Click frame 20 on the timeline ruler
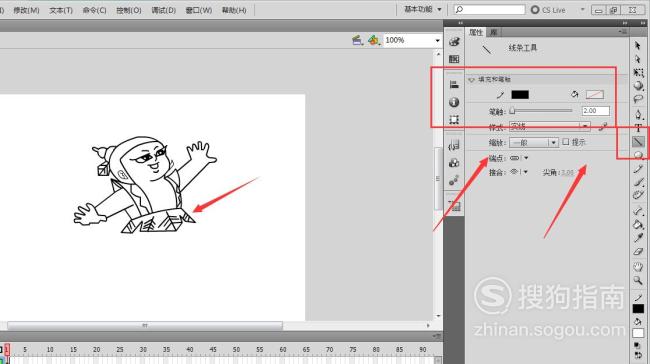Screen dimensions: 650x364 click(97, 349)
